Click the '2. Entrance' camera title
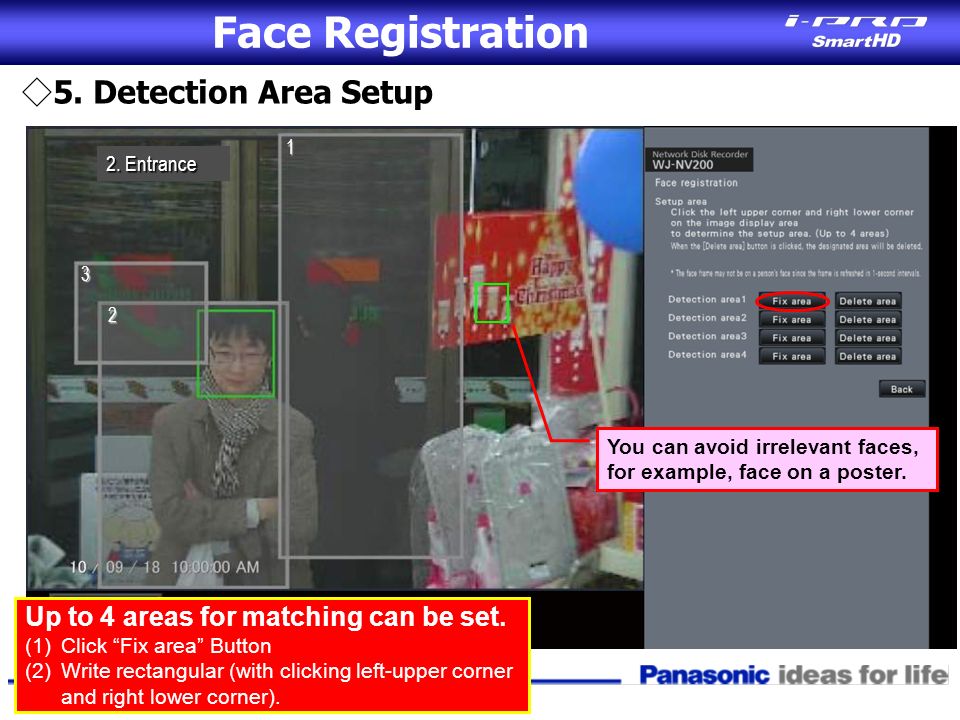The height and width of the screenshot is (720, 960). point(151,164)
